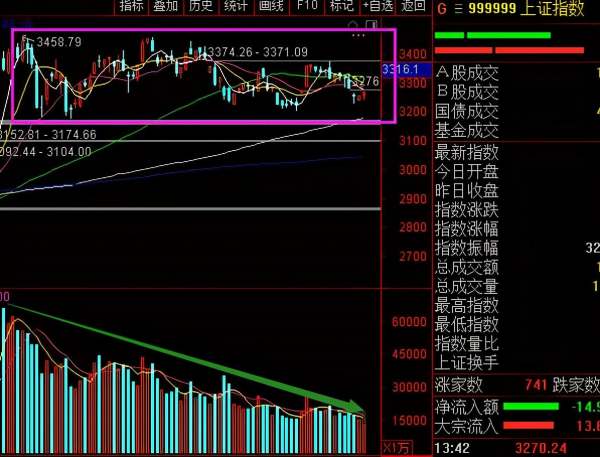This screenshot has width=600, height=457.
Task: Add the index to watchlist with +自选
Action: tap(376, 7)
